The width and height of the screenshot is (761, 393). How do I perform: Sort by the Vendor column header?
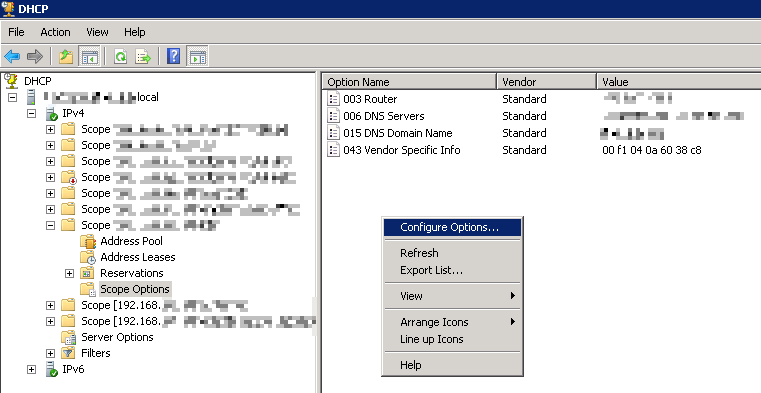pos(546,82)
